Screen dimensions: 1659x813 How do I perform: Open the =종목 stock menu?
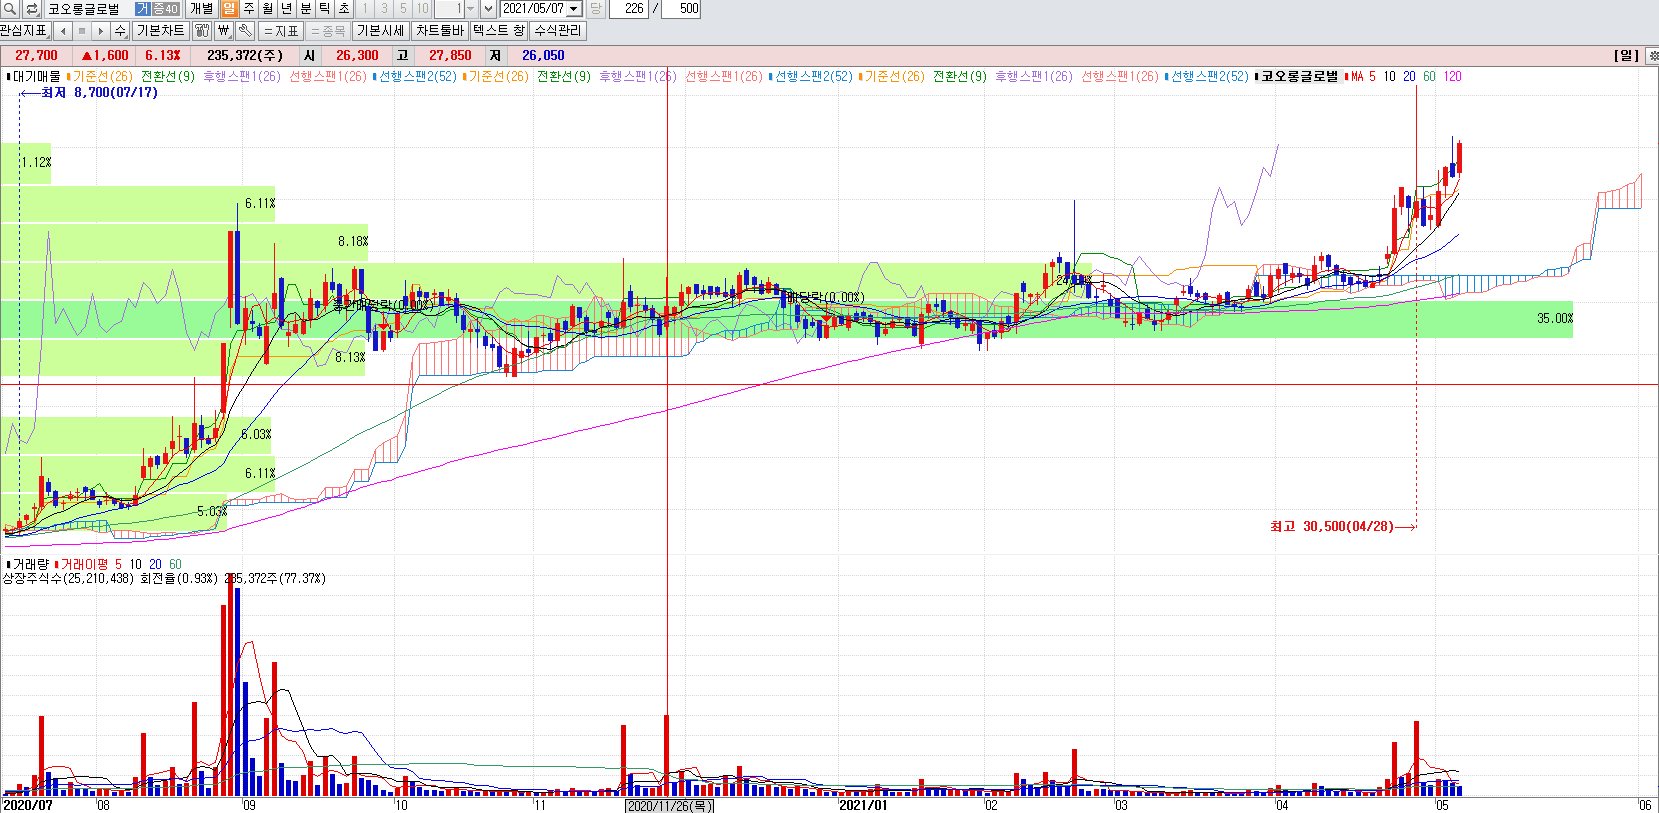click(328, 31)
